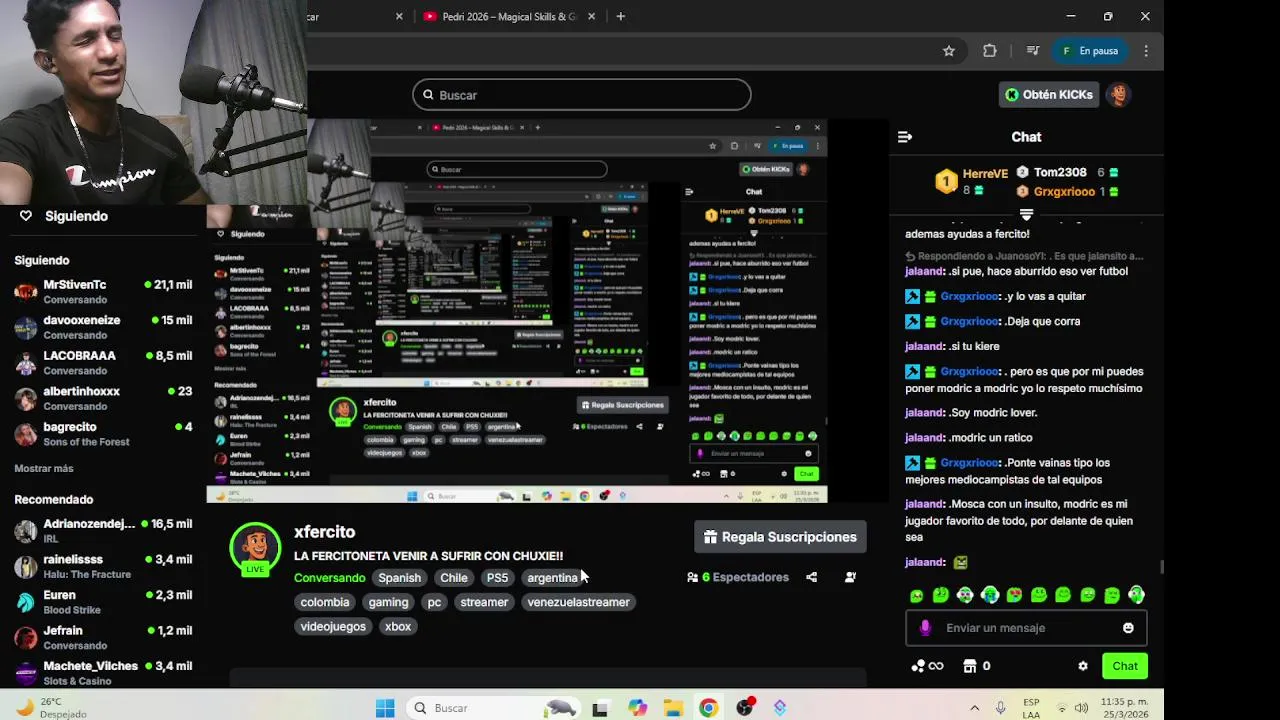Click the first quick emote in chat
The height and width of the screenshot is (720, 1280).
point(916,595)
